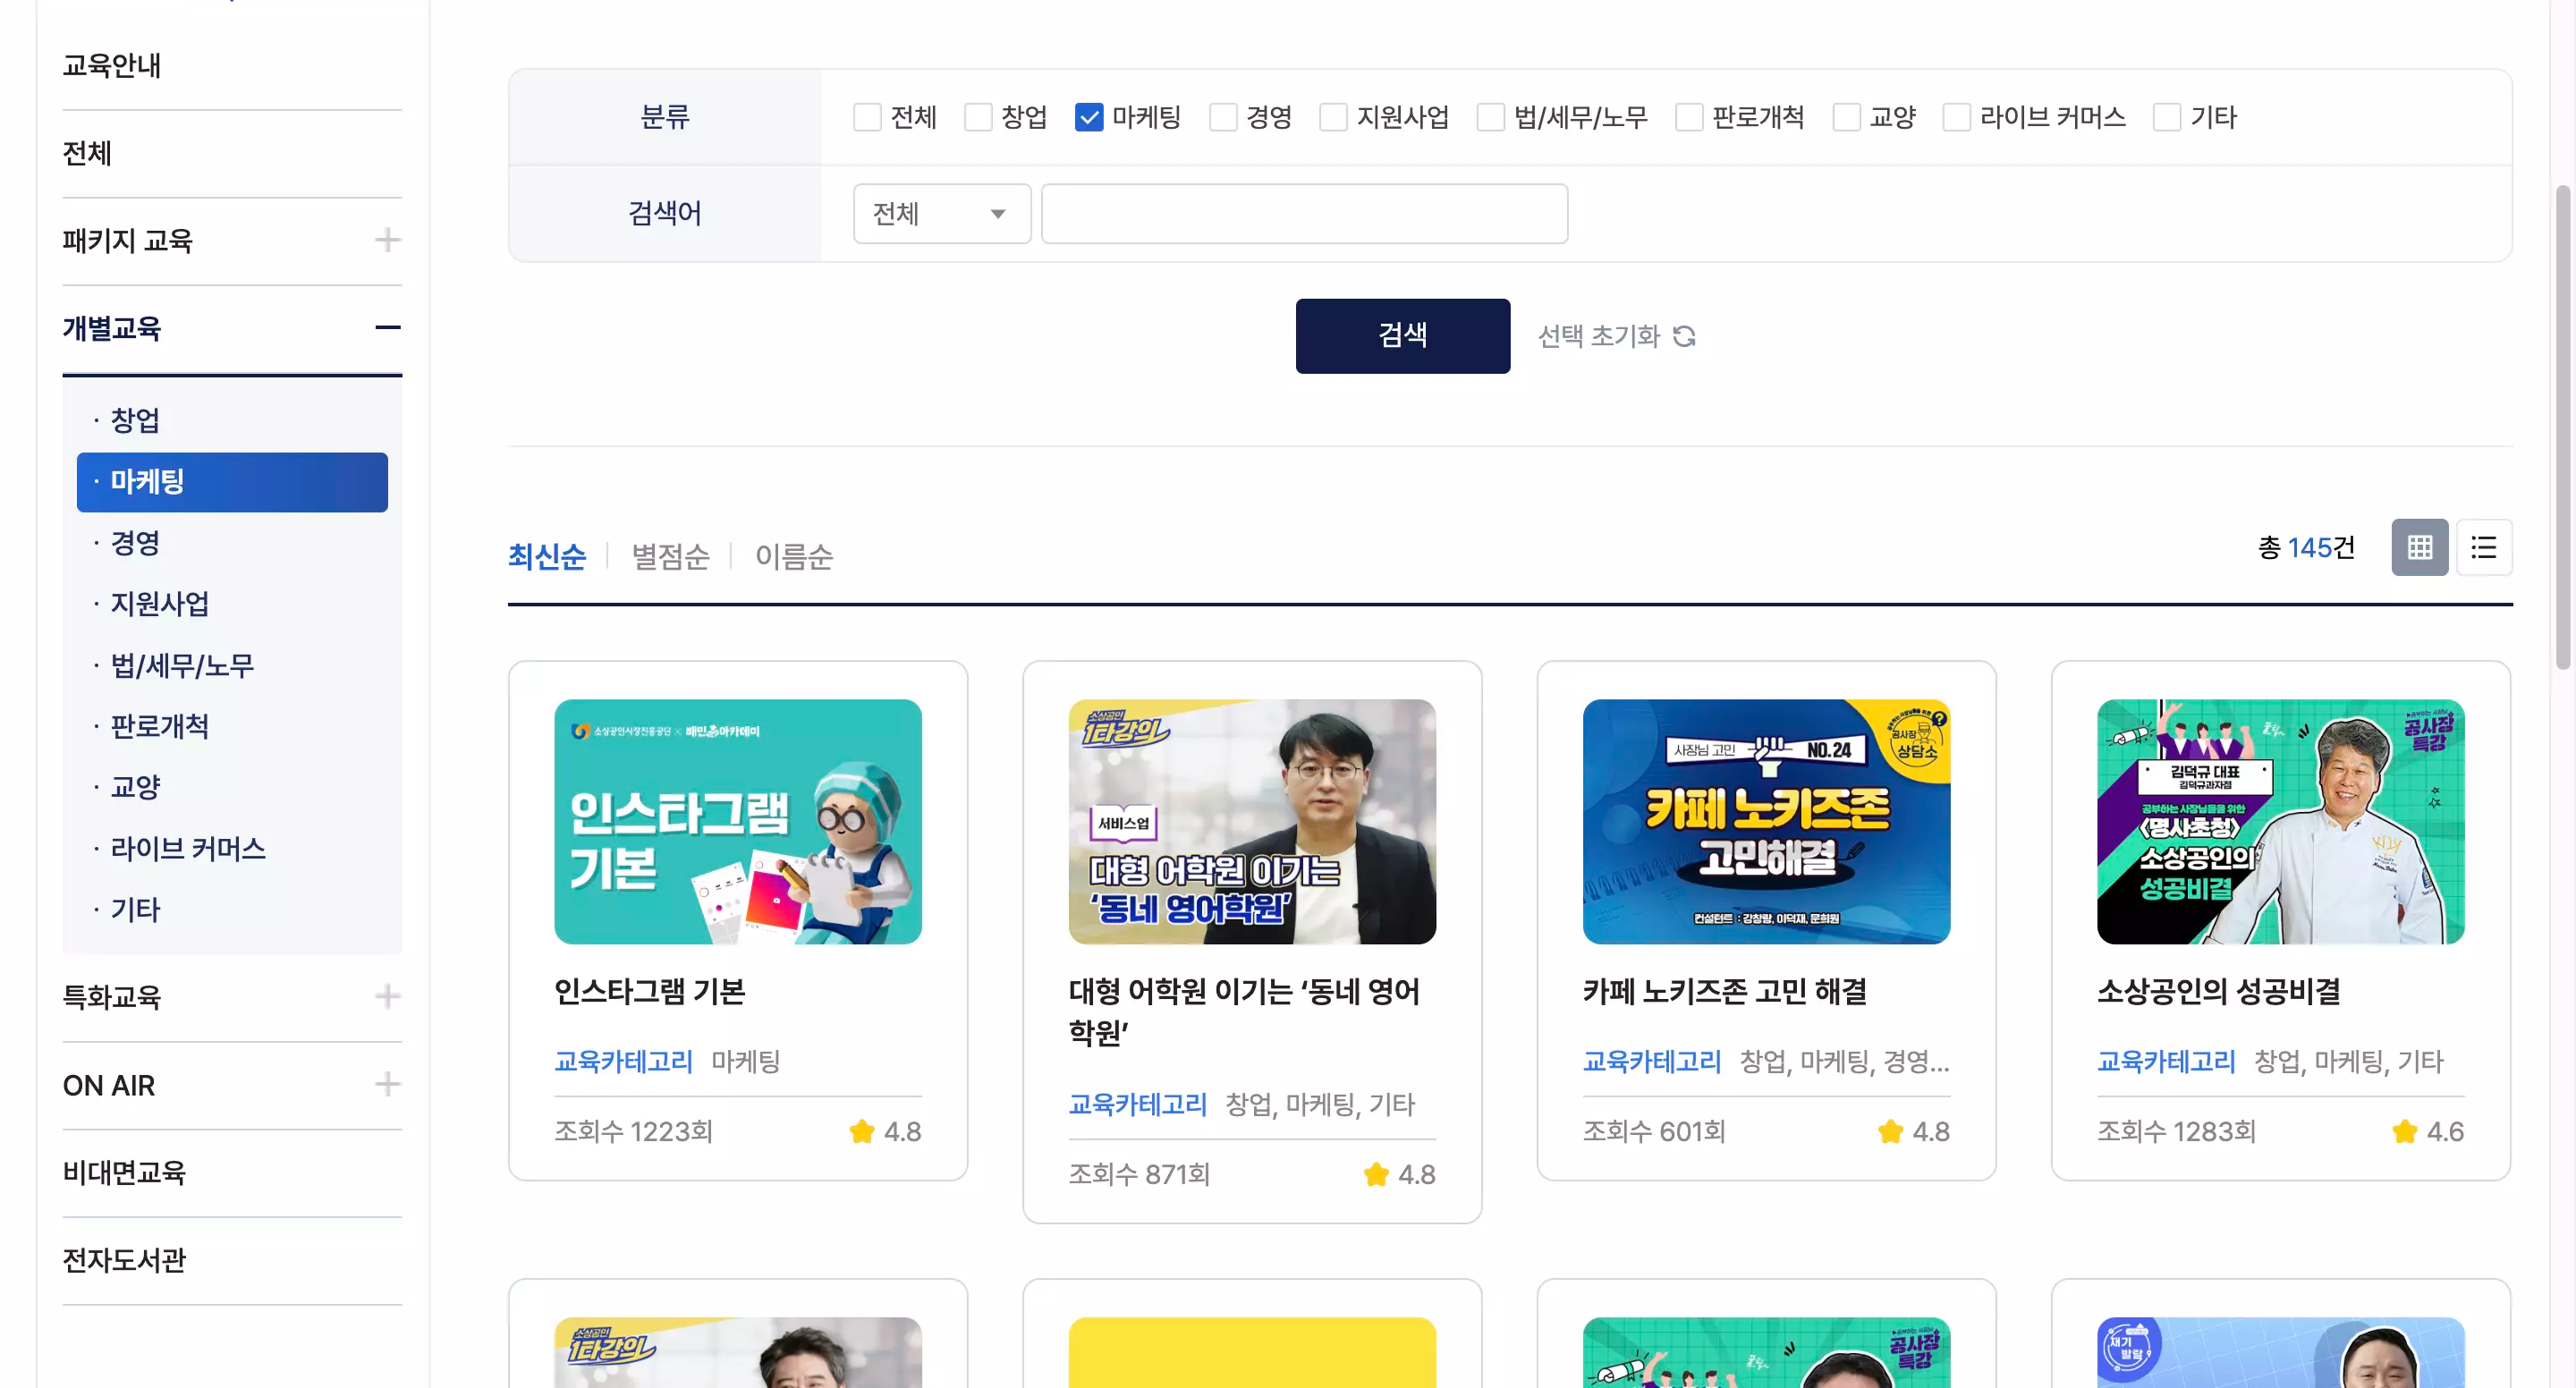This screenshot has width=2576, height=1388.
Task: Open the 전자도서관 page link
Action: pos(124,1260)
